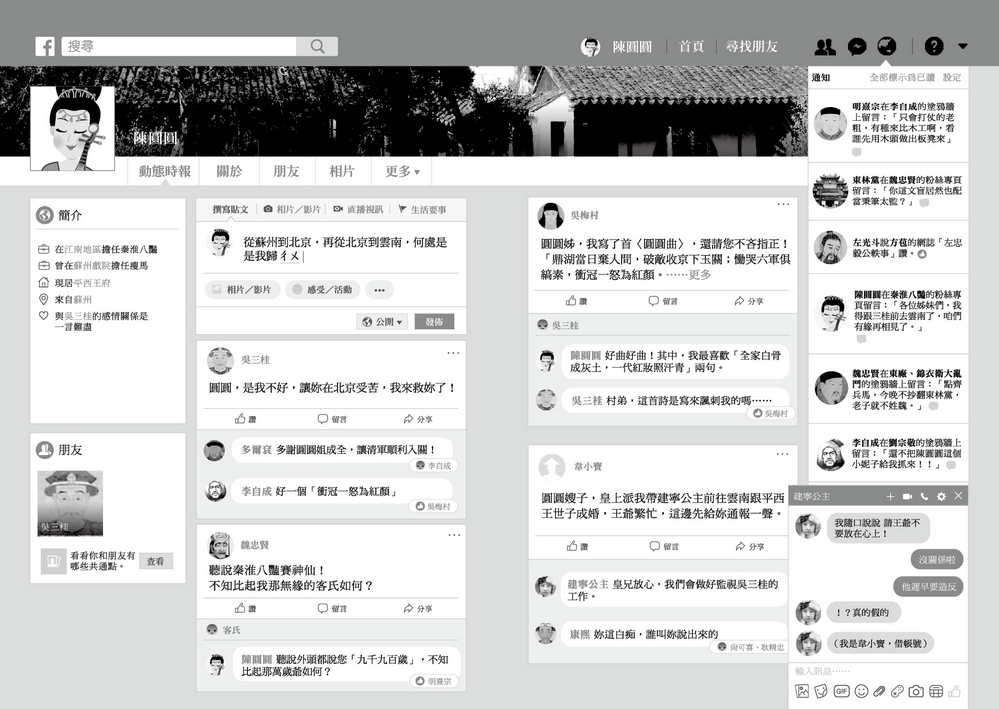
Task: Open options menu on 魏忠賢 post
Action: [454, 534]
